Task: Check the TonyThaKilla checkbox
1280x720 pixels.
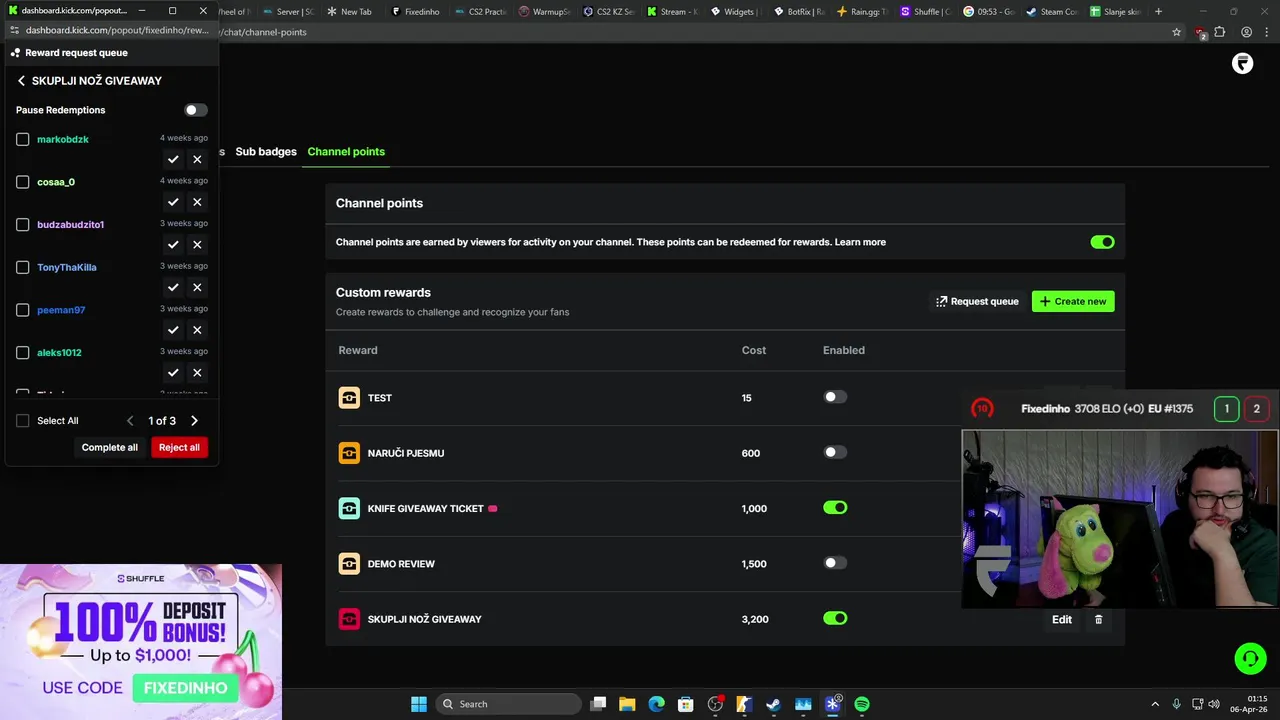Action: coord(23,267)
